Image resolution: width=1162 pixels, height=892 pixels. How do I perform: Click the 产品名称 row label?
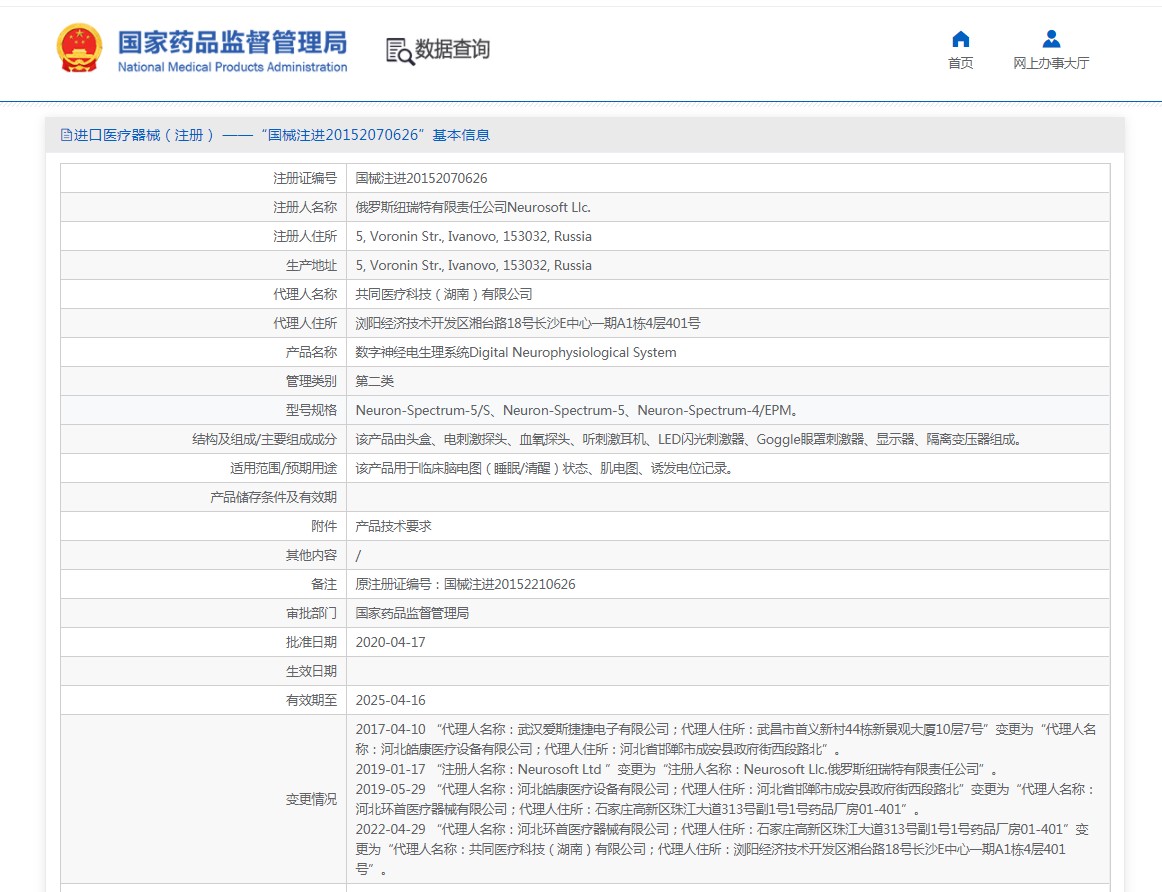click(311, 352)
